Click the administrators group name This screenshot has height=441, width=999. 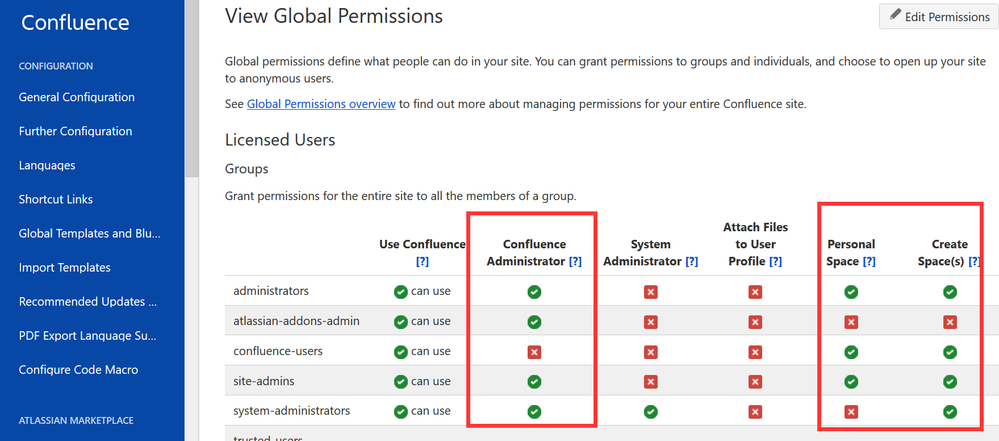point(271,291)
